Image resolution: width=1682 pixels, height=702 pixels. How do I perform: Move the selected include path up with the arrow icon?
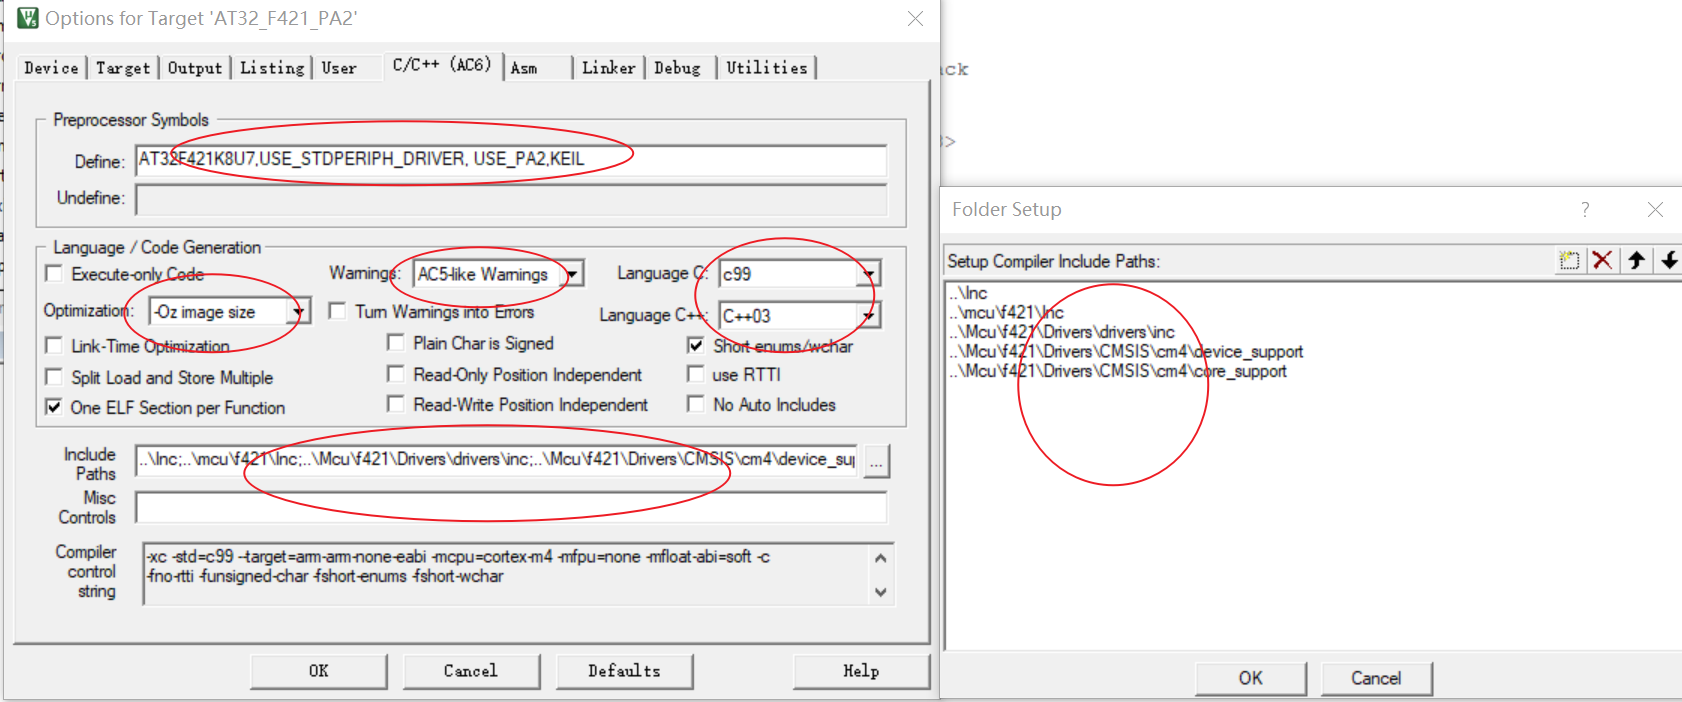point(1636,260)
